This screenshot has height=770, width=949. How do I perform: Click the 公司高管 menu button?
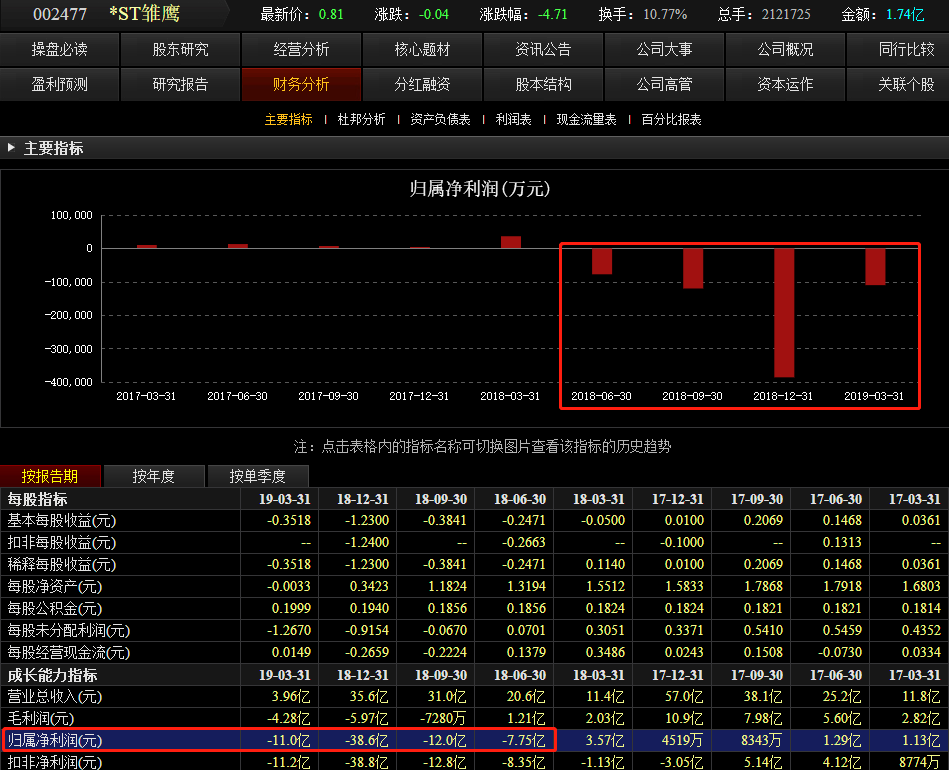(664, 84)
